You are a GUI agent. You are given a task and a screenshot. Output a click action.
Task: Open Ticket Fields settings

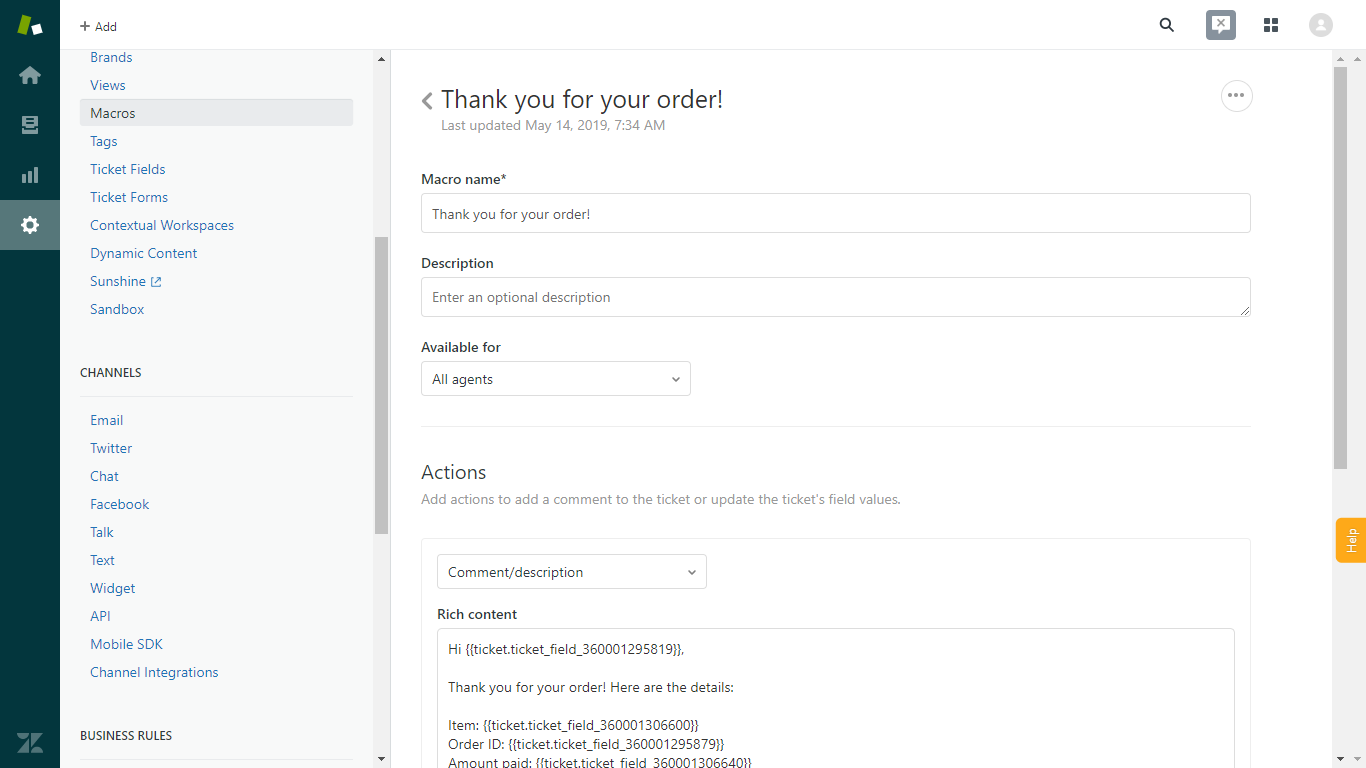[128, 169]
